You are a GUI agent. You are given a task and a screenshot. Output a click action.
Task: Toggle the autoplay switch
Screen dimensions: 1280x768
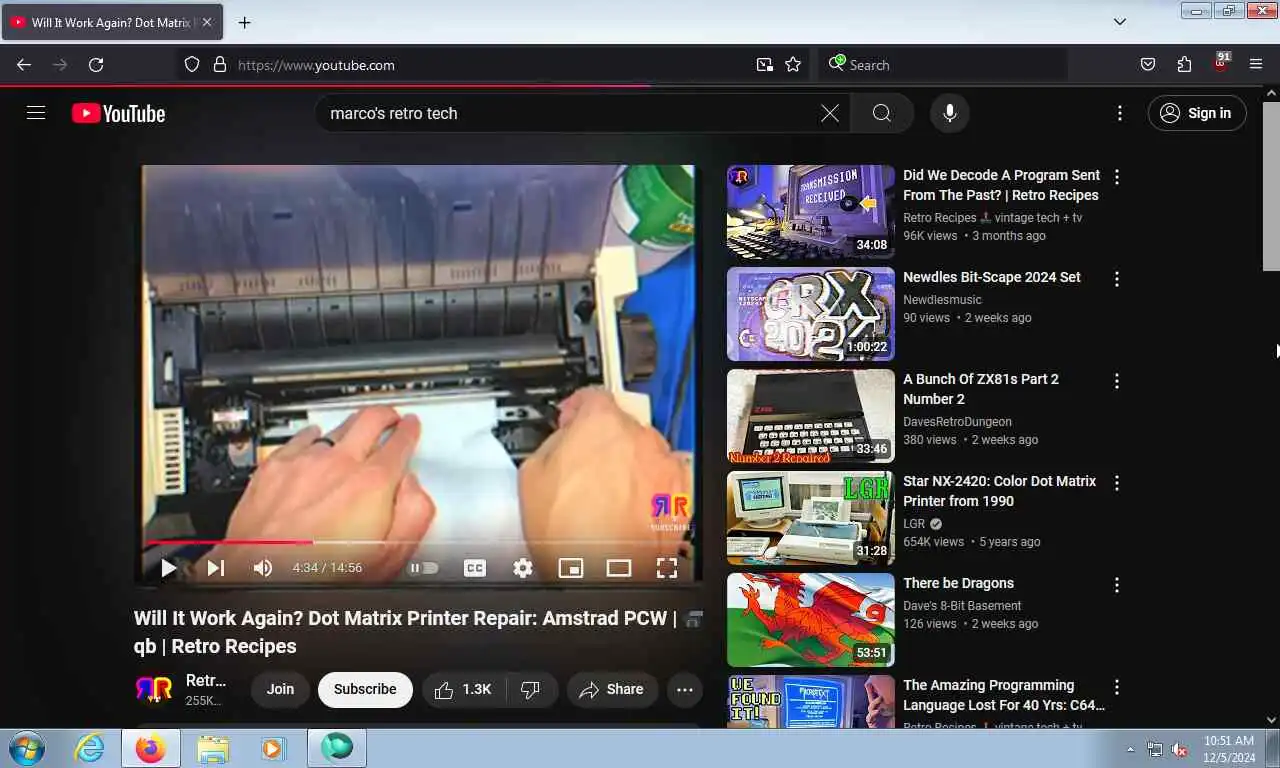tap(424, 568)
